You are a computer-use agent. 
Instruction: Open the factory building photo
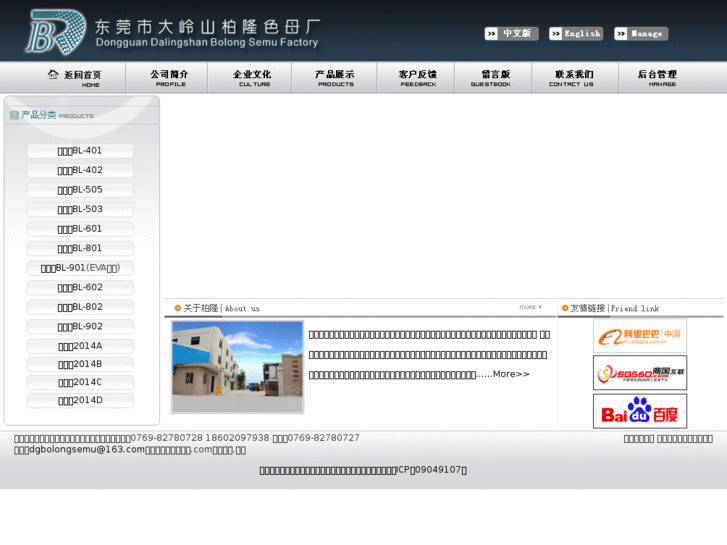click(237, 366)
